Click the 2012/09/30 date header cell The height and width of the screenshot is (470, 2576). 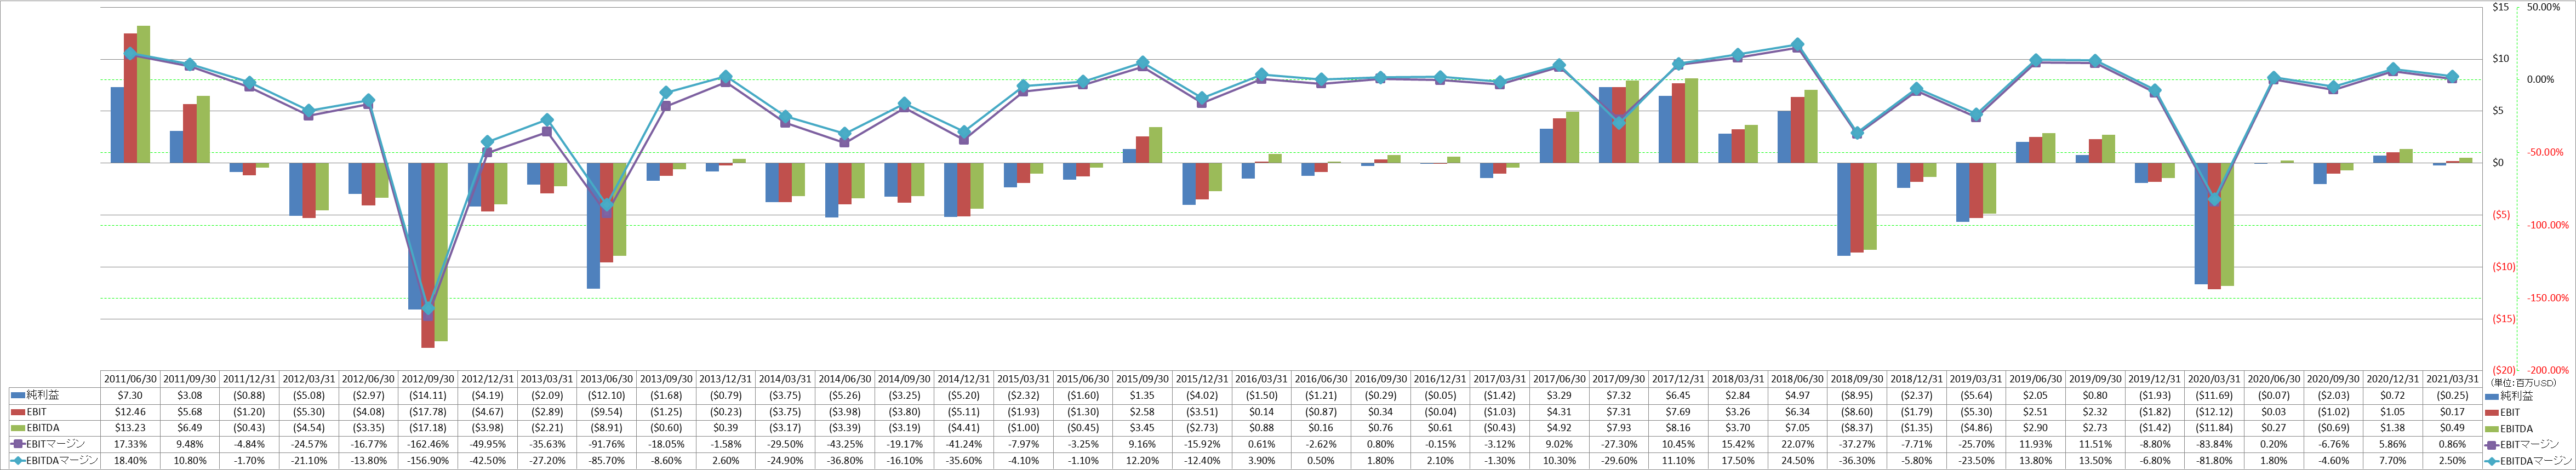(x=428, y=380)
